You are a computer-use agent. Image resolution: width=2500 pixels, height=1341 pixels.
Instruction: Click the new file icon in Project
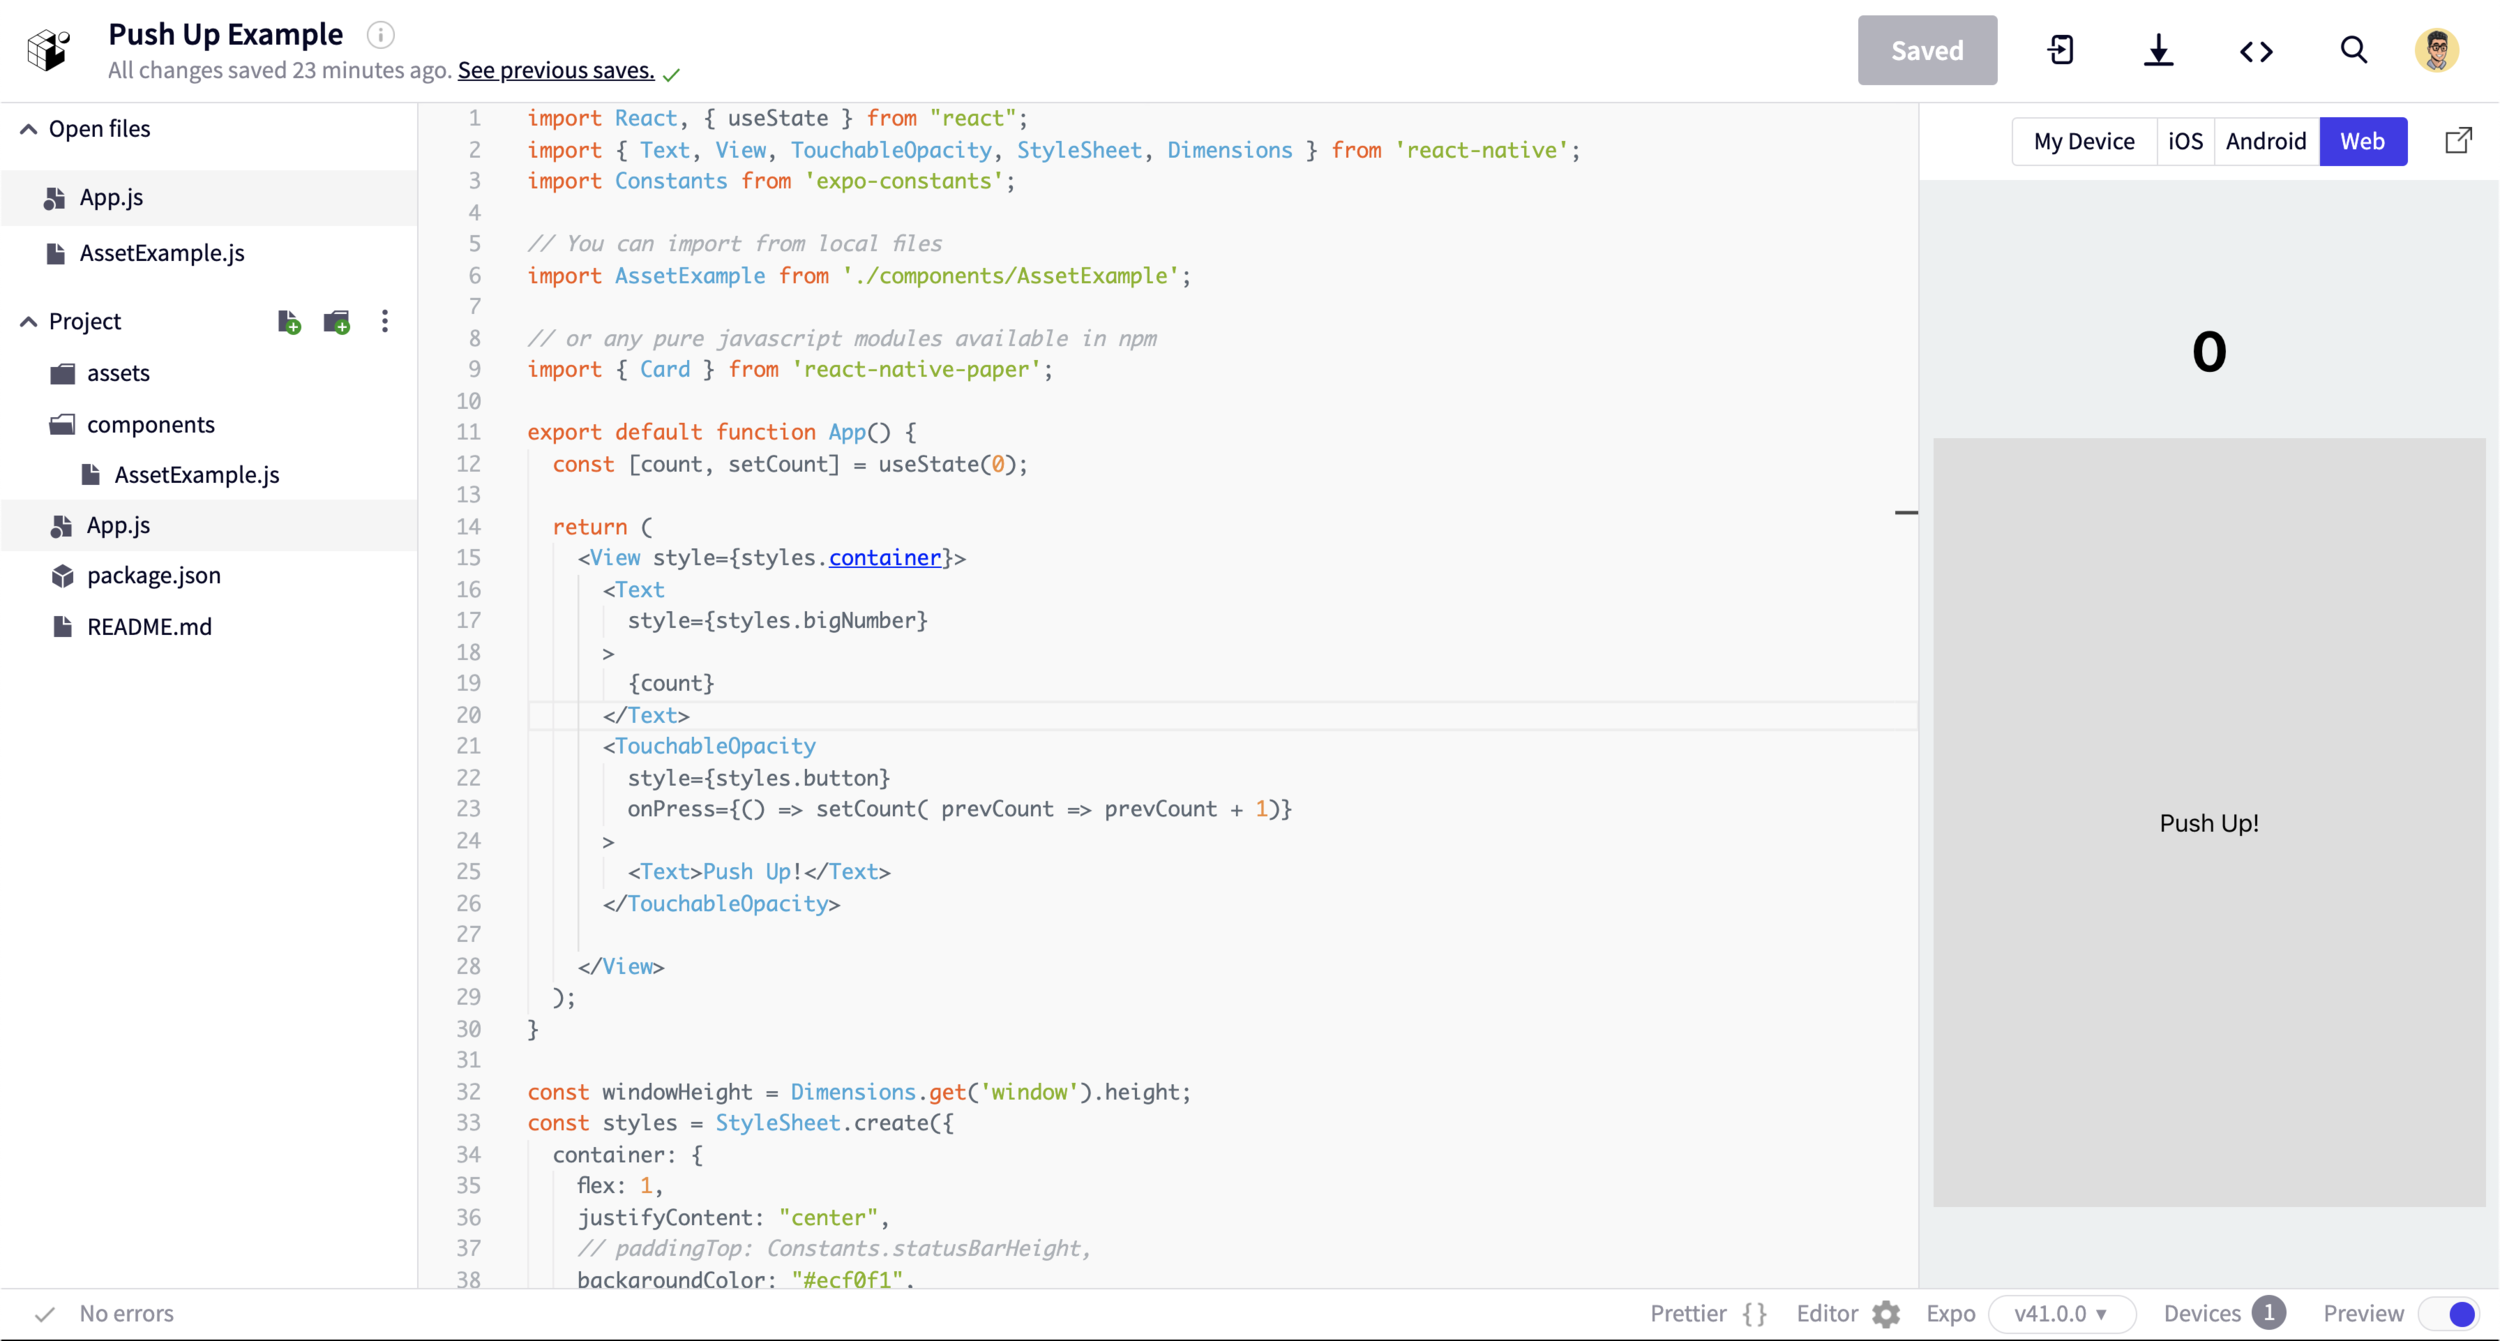click(289, 322)
